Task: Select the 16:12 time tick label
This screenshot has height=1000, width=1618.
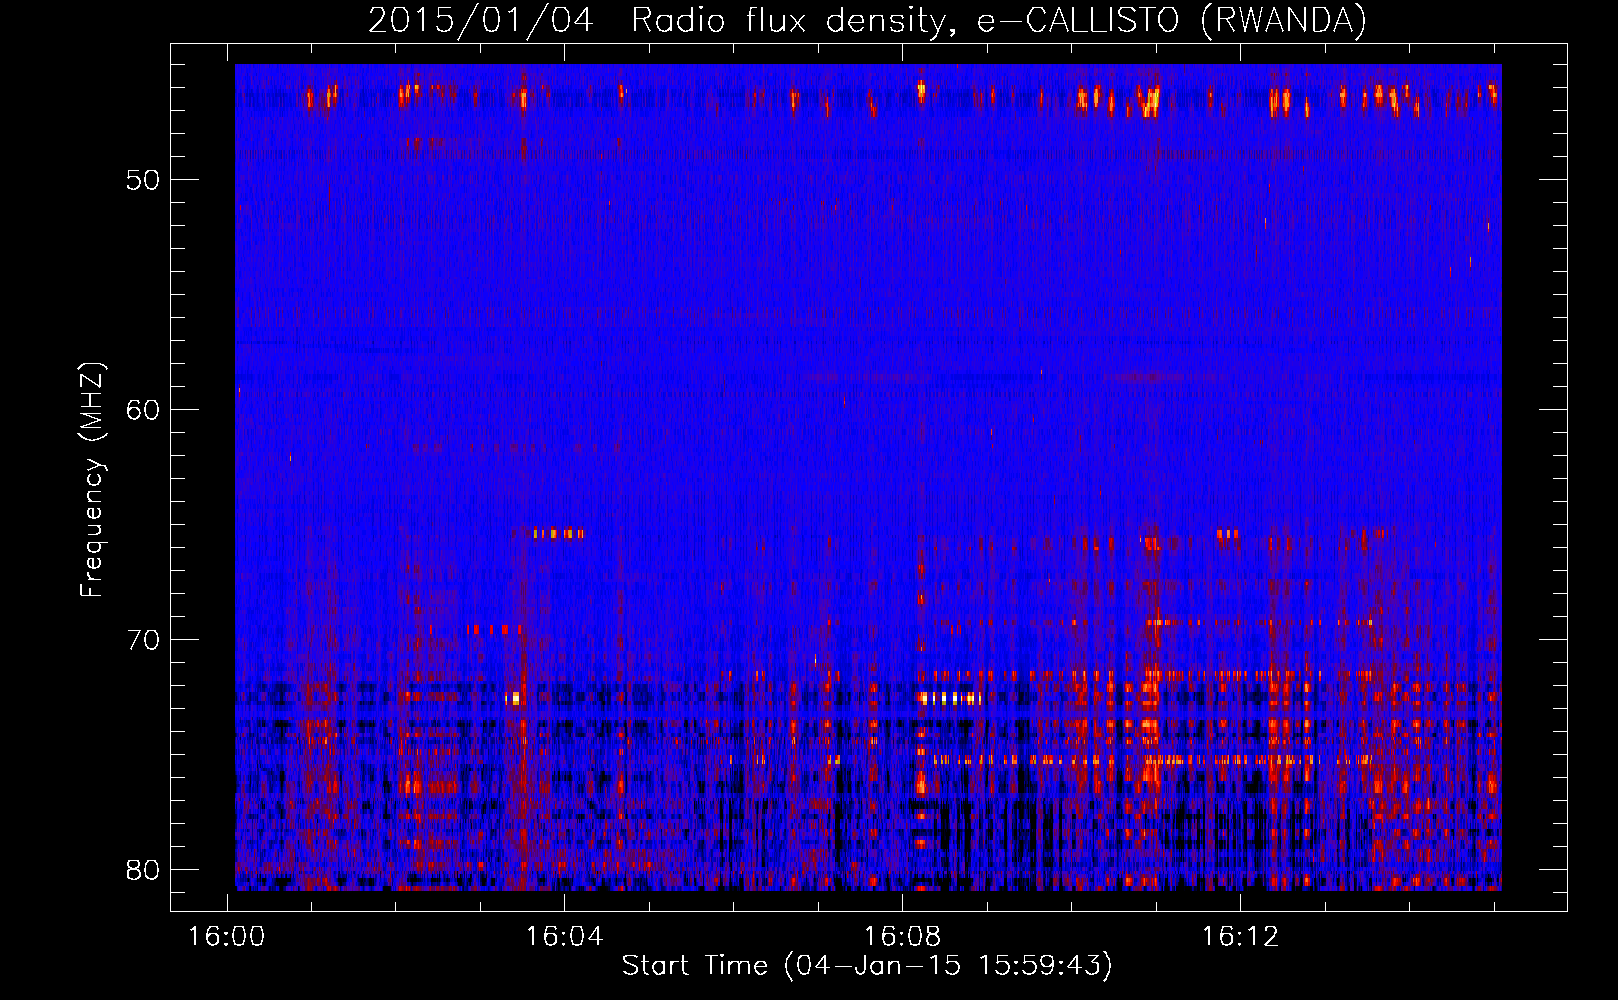Action: click(x=1240, y=937)
